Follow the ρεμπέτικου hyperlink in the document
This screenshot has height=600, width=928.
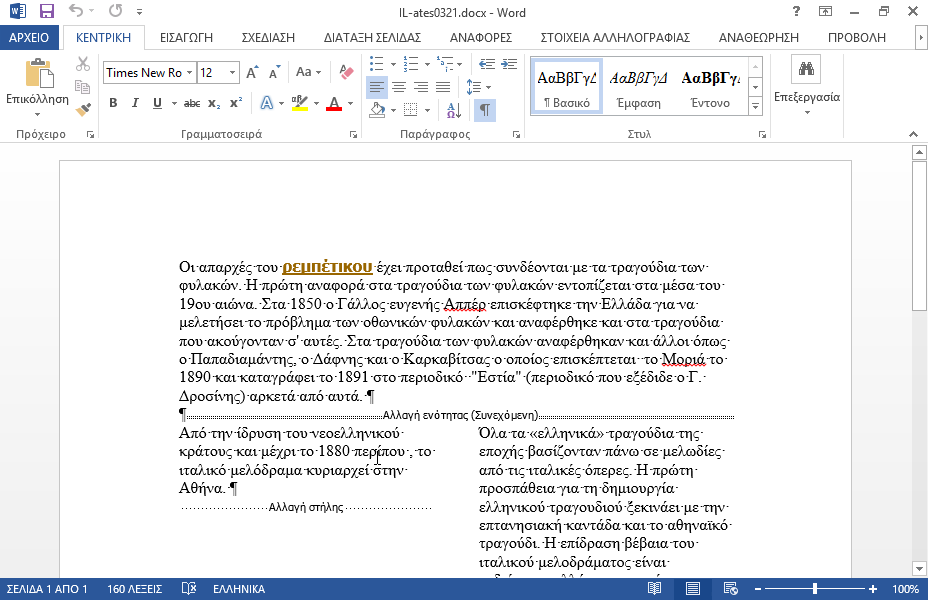click(x=327, y=267)
